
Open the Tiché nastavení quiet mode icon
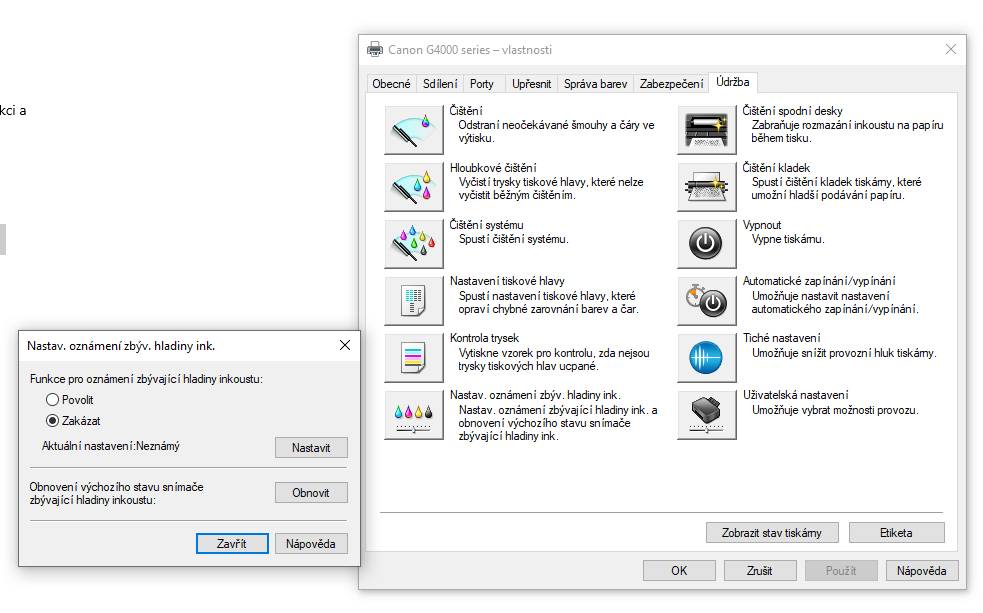pos(707,358)
